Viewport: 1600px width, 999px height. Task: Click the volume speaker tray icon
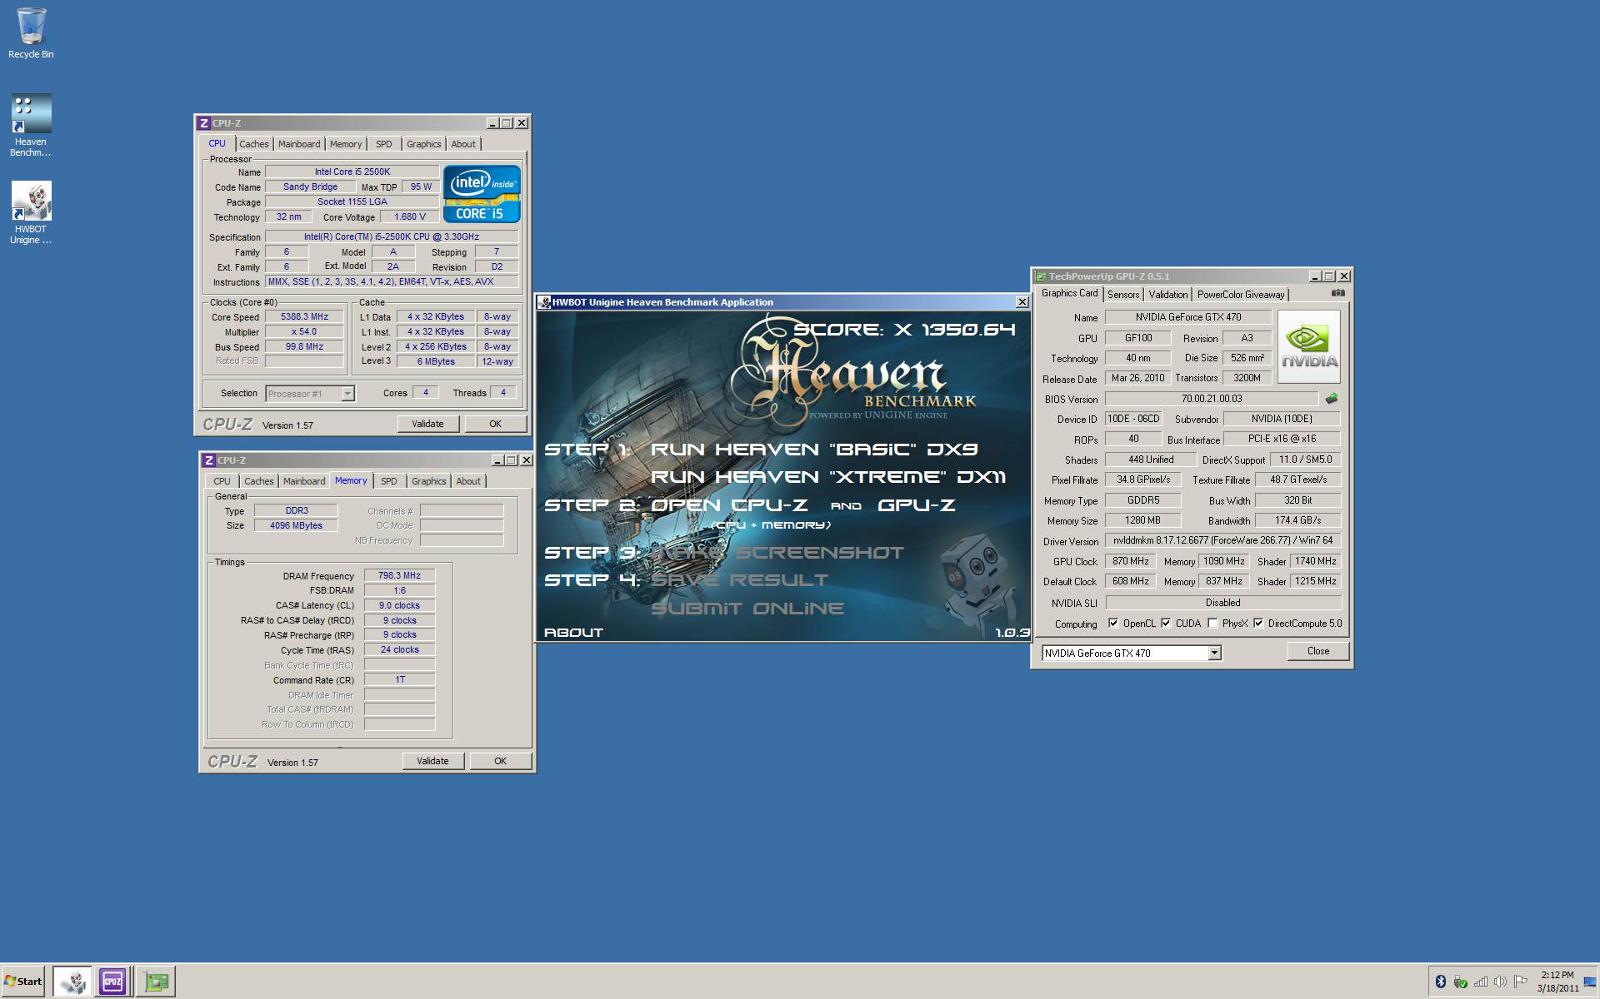1500,981
